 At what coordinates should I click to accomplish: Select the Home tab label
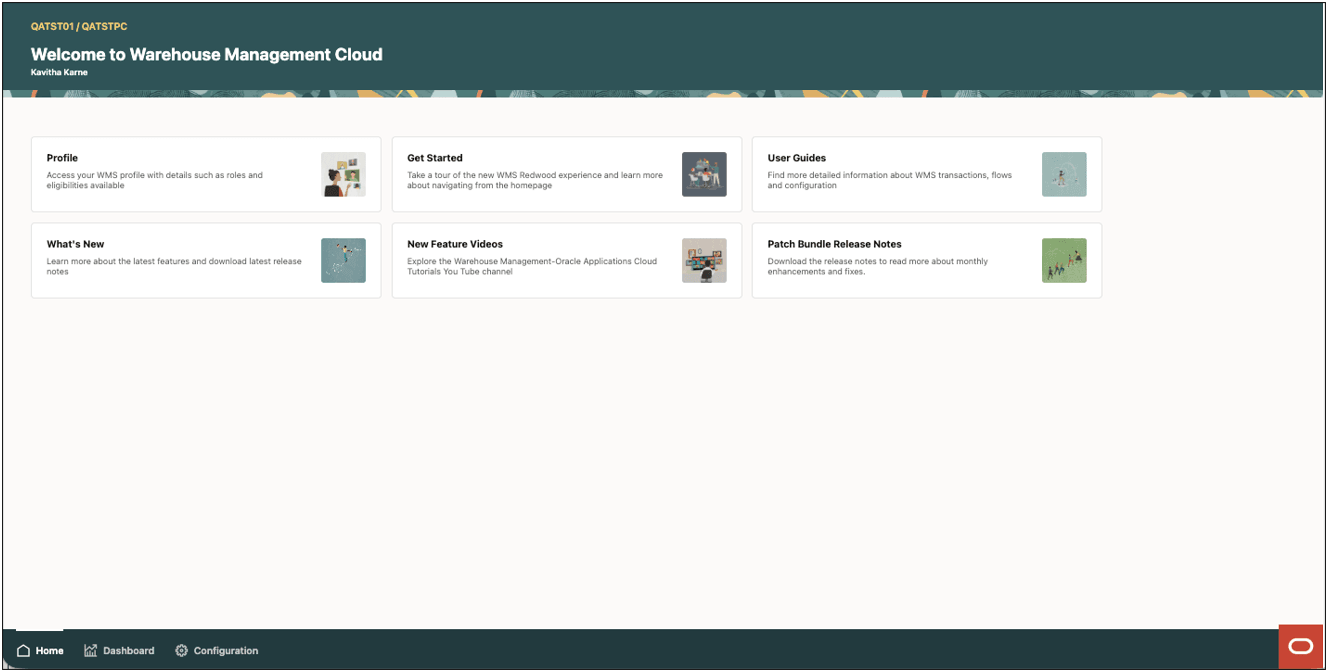pos(50,651)
